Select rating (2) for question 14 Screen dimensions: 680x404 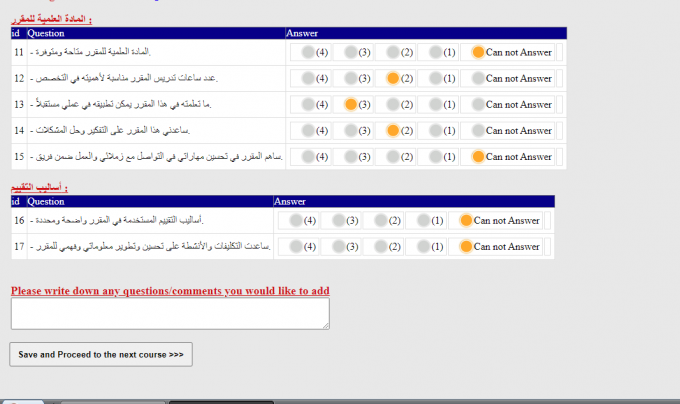point(393,130)
